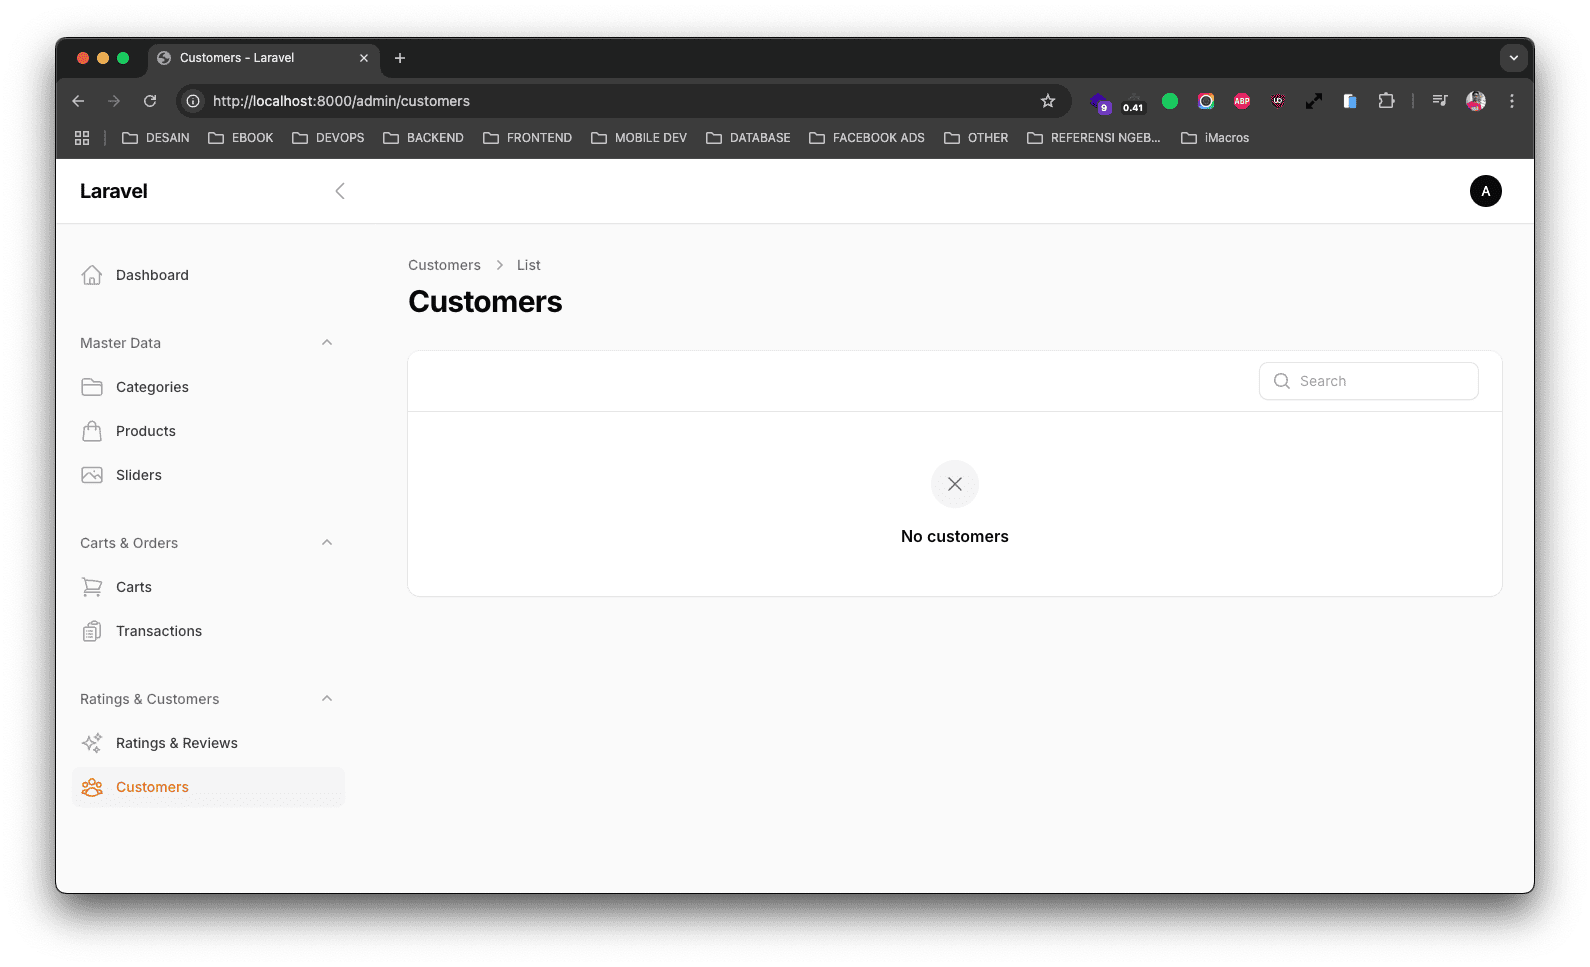The height and width of the screenshot is (967, 1590).
Task: Click the Products shopping bag icon
Action: [x=92, y=431]
